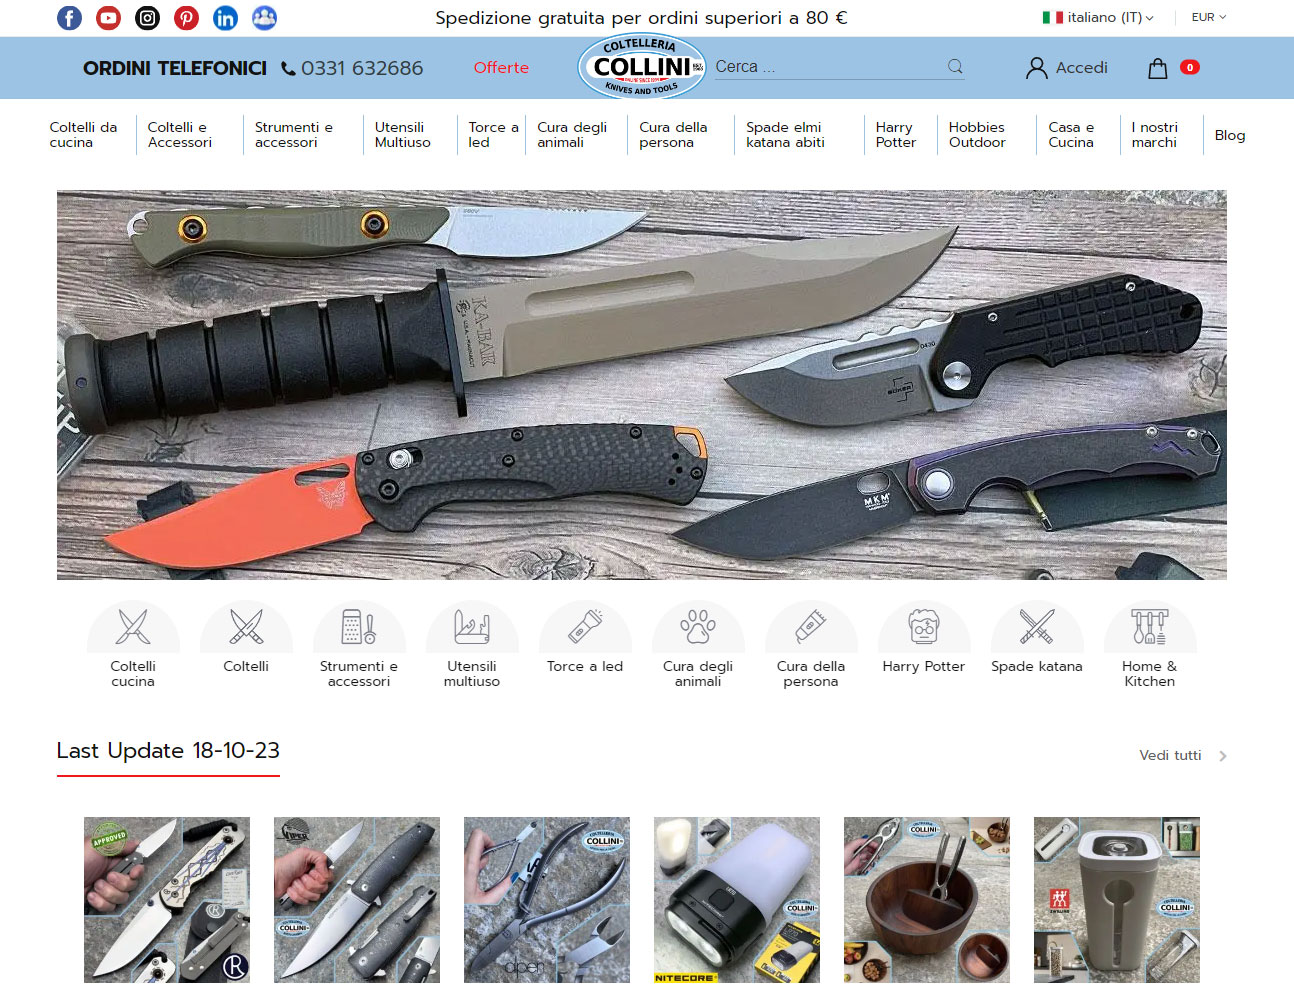Viewport: 1294px width, 986px height.
Task: Open the Spade katana crossed swords icon
Action: (1037, 628)
